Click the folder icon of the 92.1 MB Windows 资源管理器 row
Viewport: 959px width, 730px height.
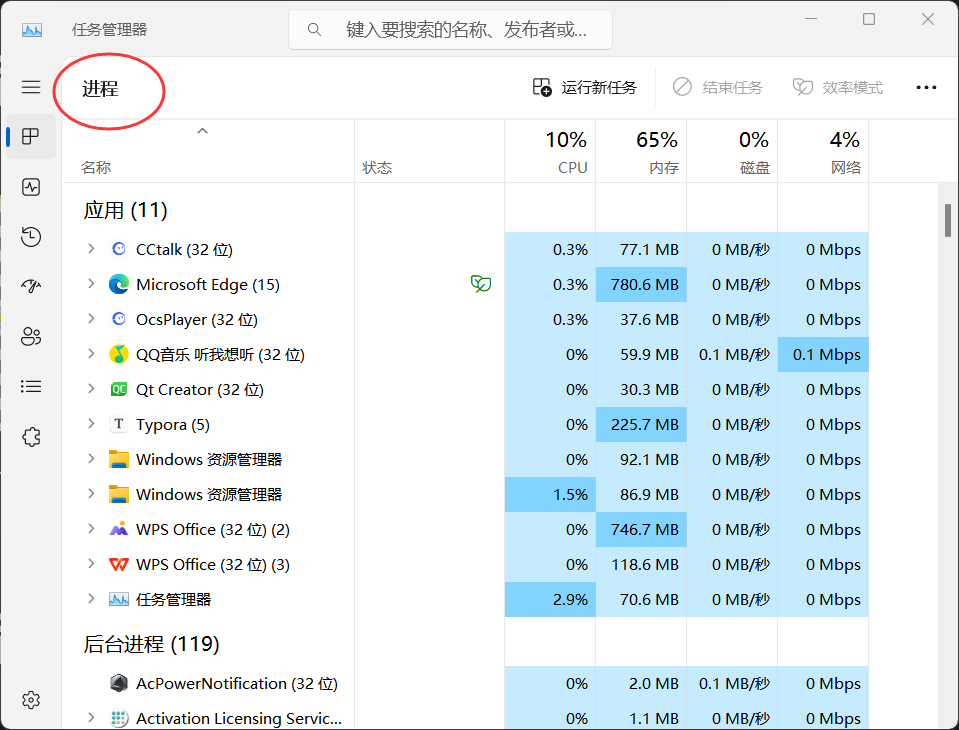pyautogui.click(x=119, y=459)
